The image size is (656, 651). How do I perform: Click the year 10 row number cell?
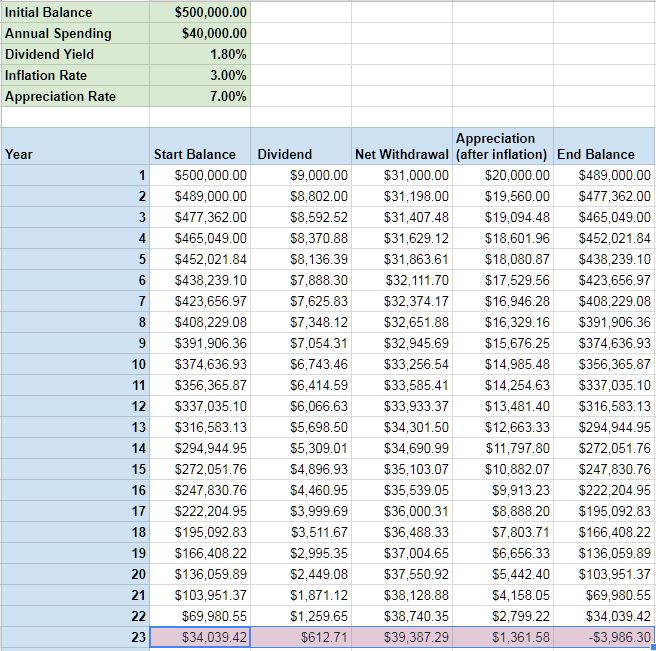pos(75,364)
